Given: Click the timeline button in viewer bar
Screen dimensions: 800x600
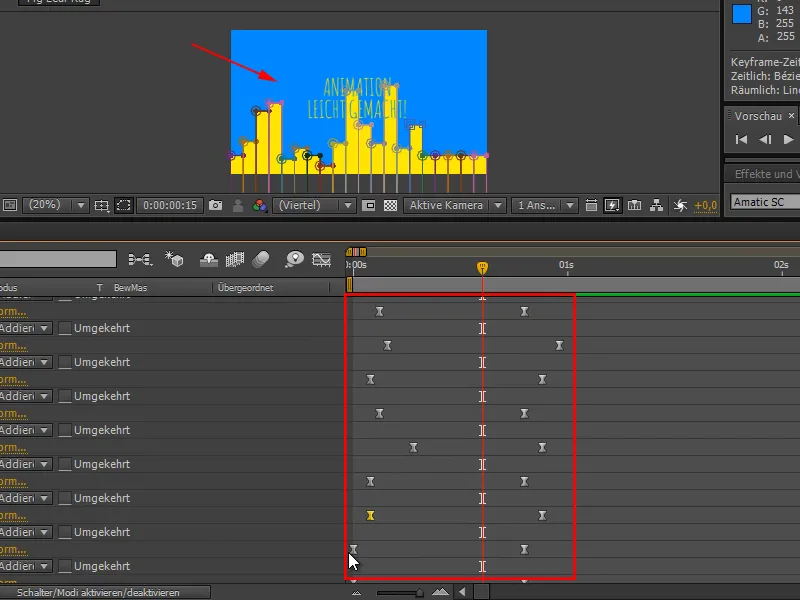Looking at the screenshot, I should 634,205.
